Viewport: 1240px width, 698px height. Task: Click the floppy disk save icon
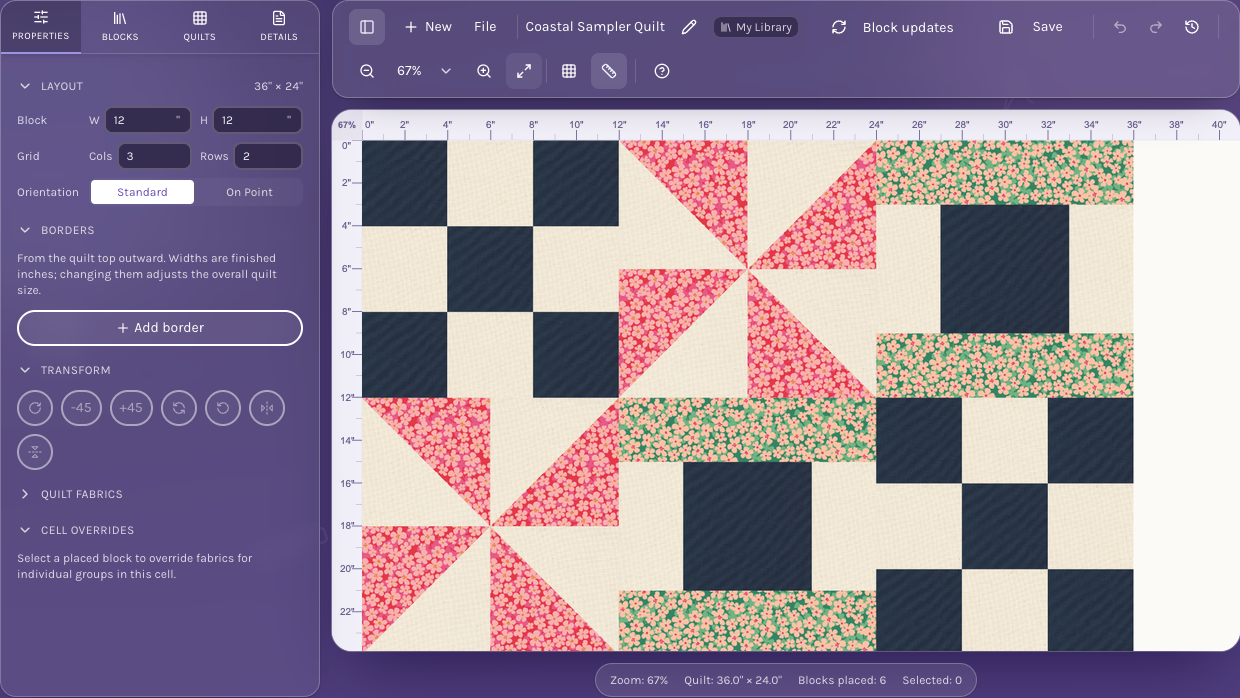(x=1006, y=27)
